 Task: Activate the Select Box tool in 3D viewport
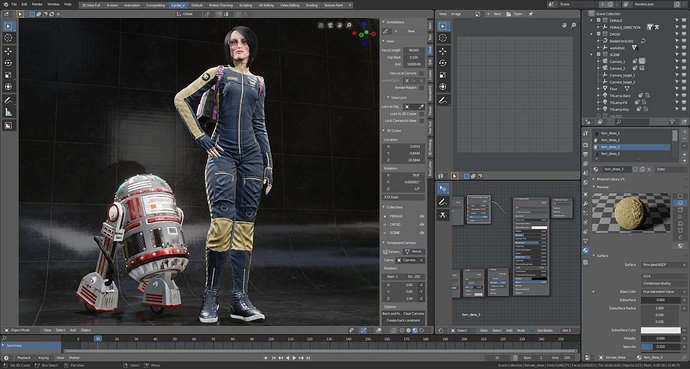[8, 26]
